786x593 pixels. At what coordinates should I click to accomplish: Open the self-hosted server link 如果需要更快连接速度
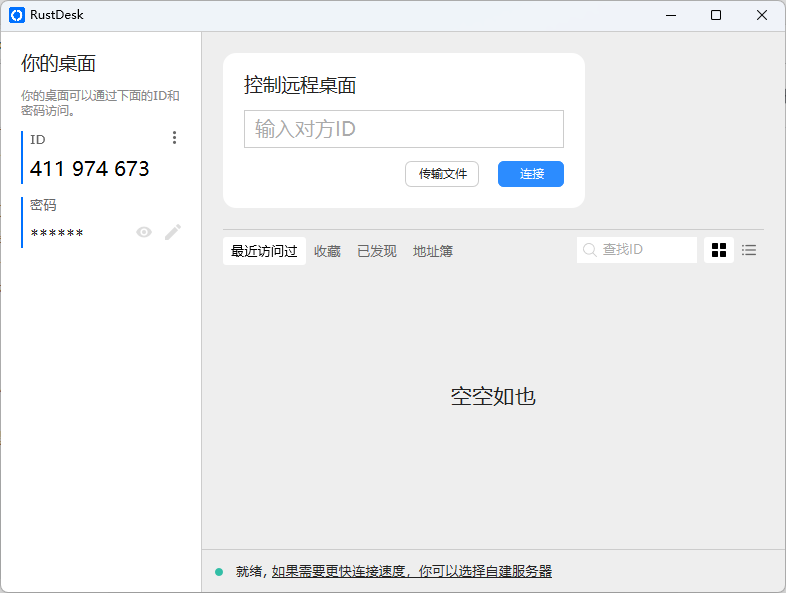(x=412, y=571)
